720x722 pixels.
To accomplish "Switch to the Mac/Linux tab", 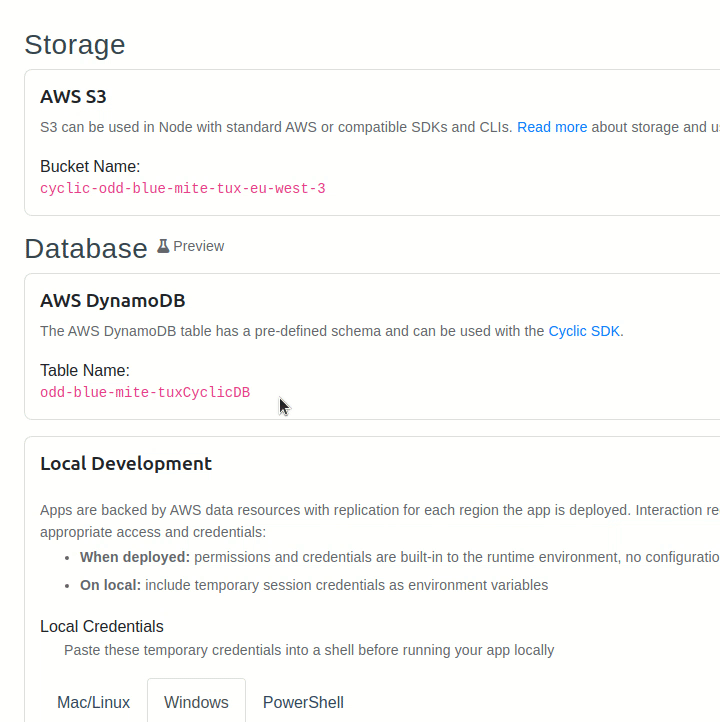I will click(93, 702).
